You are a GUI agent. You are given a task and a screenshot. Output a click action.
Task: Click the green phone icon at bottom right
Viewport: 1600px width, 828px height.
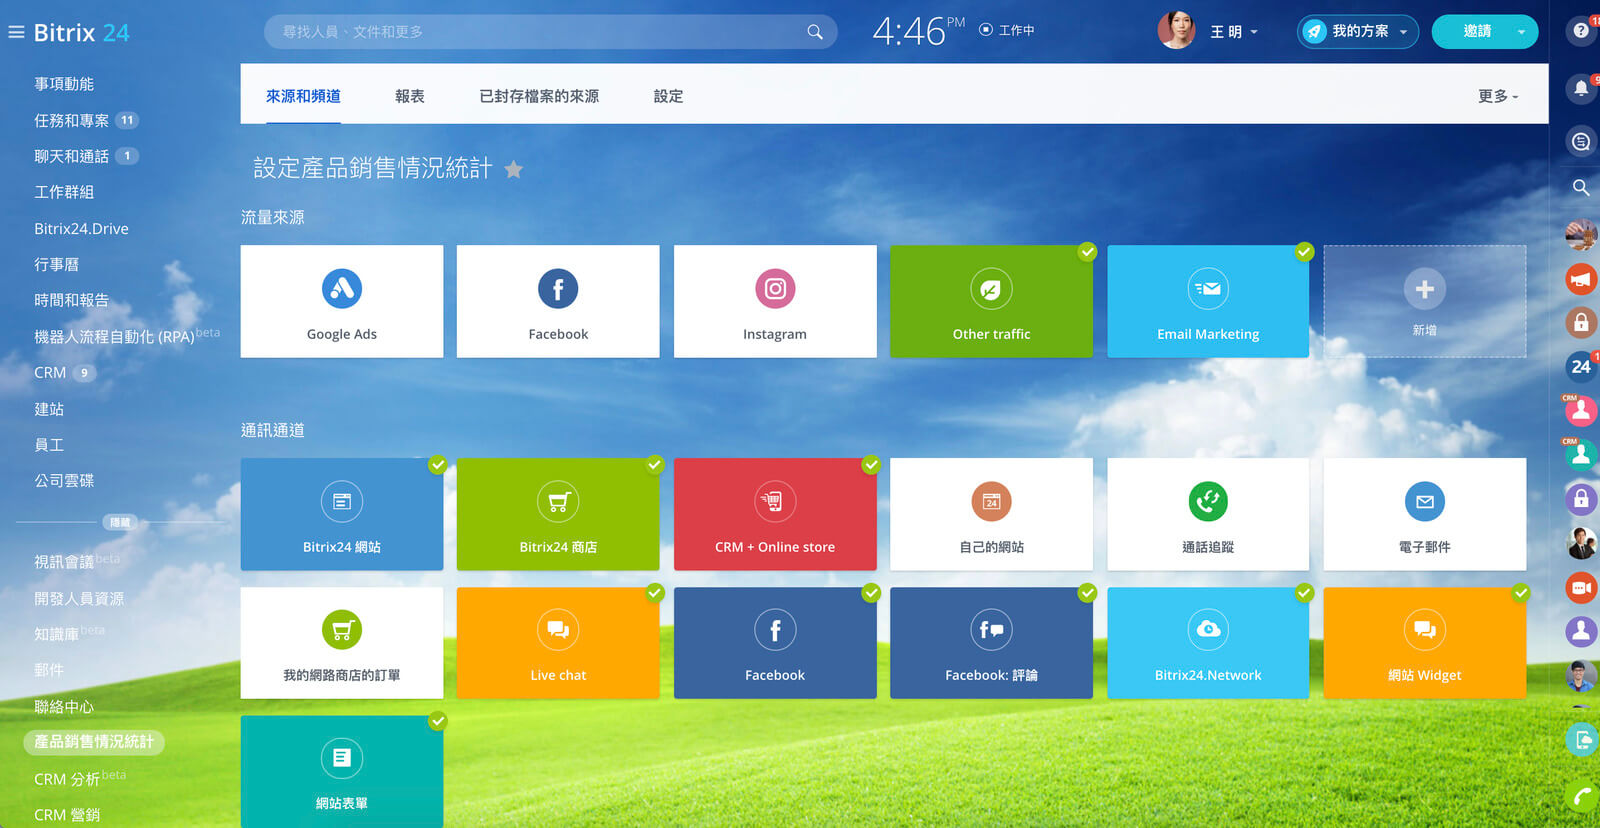click(1581, 797)
